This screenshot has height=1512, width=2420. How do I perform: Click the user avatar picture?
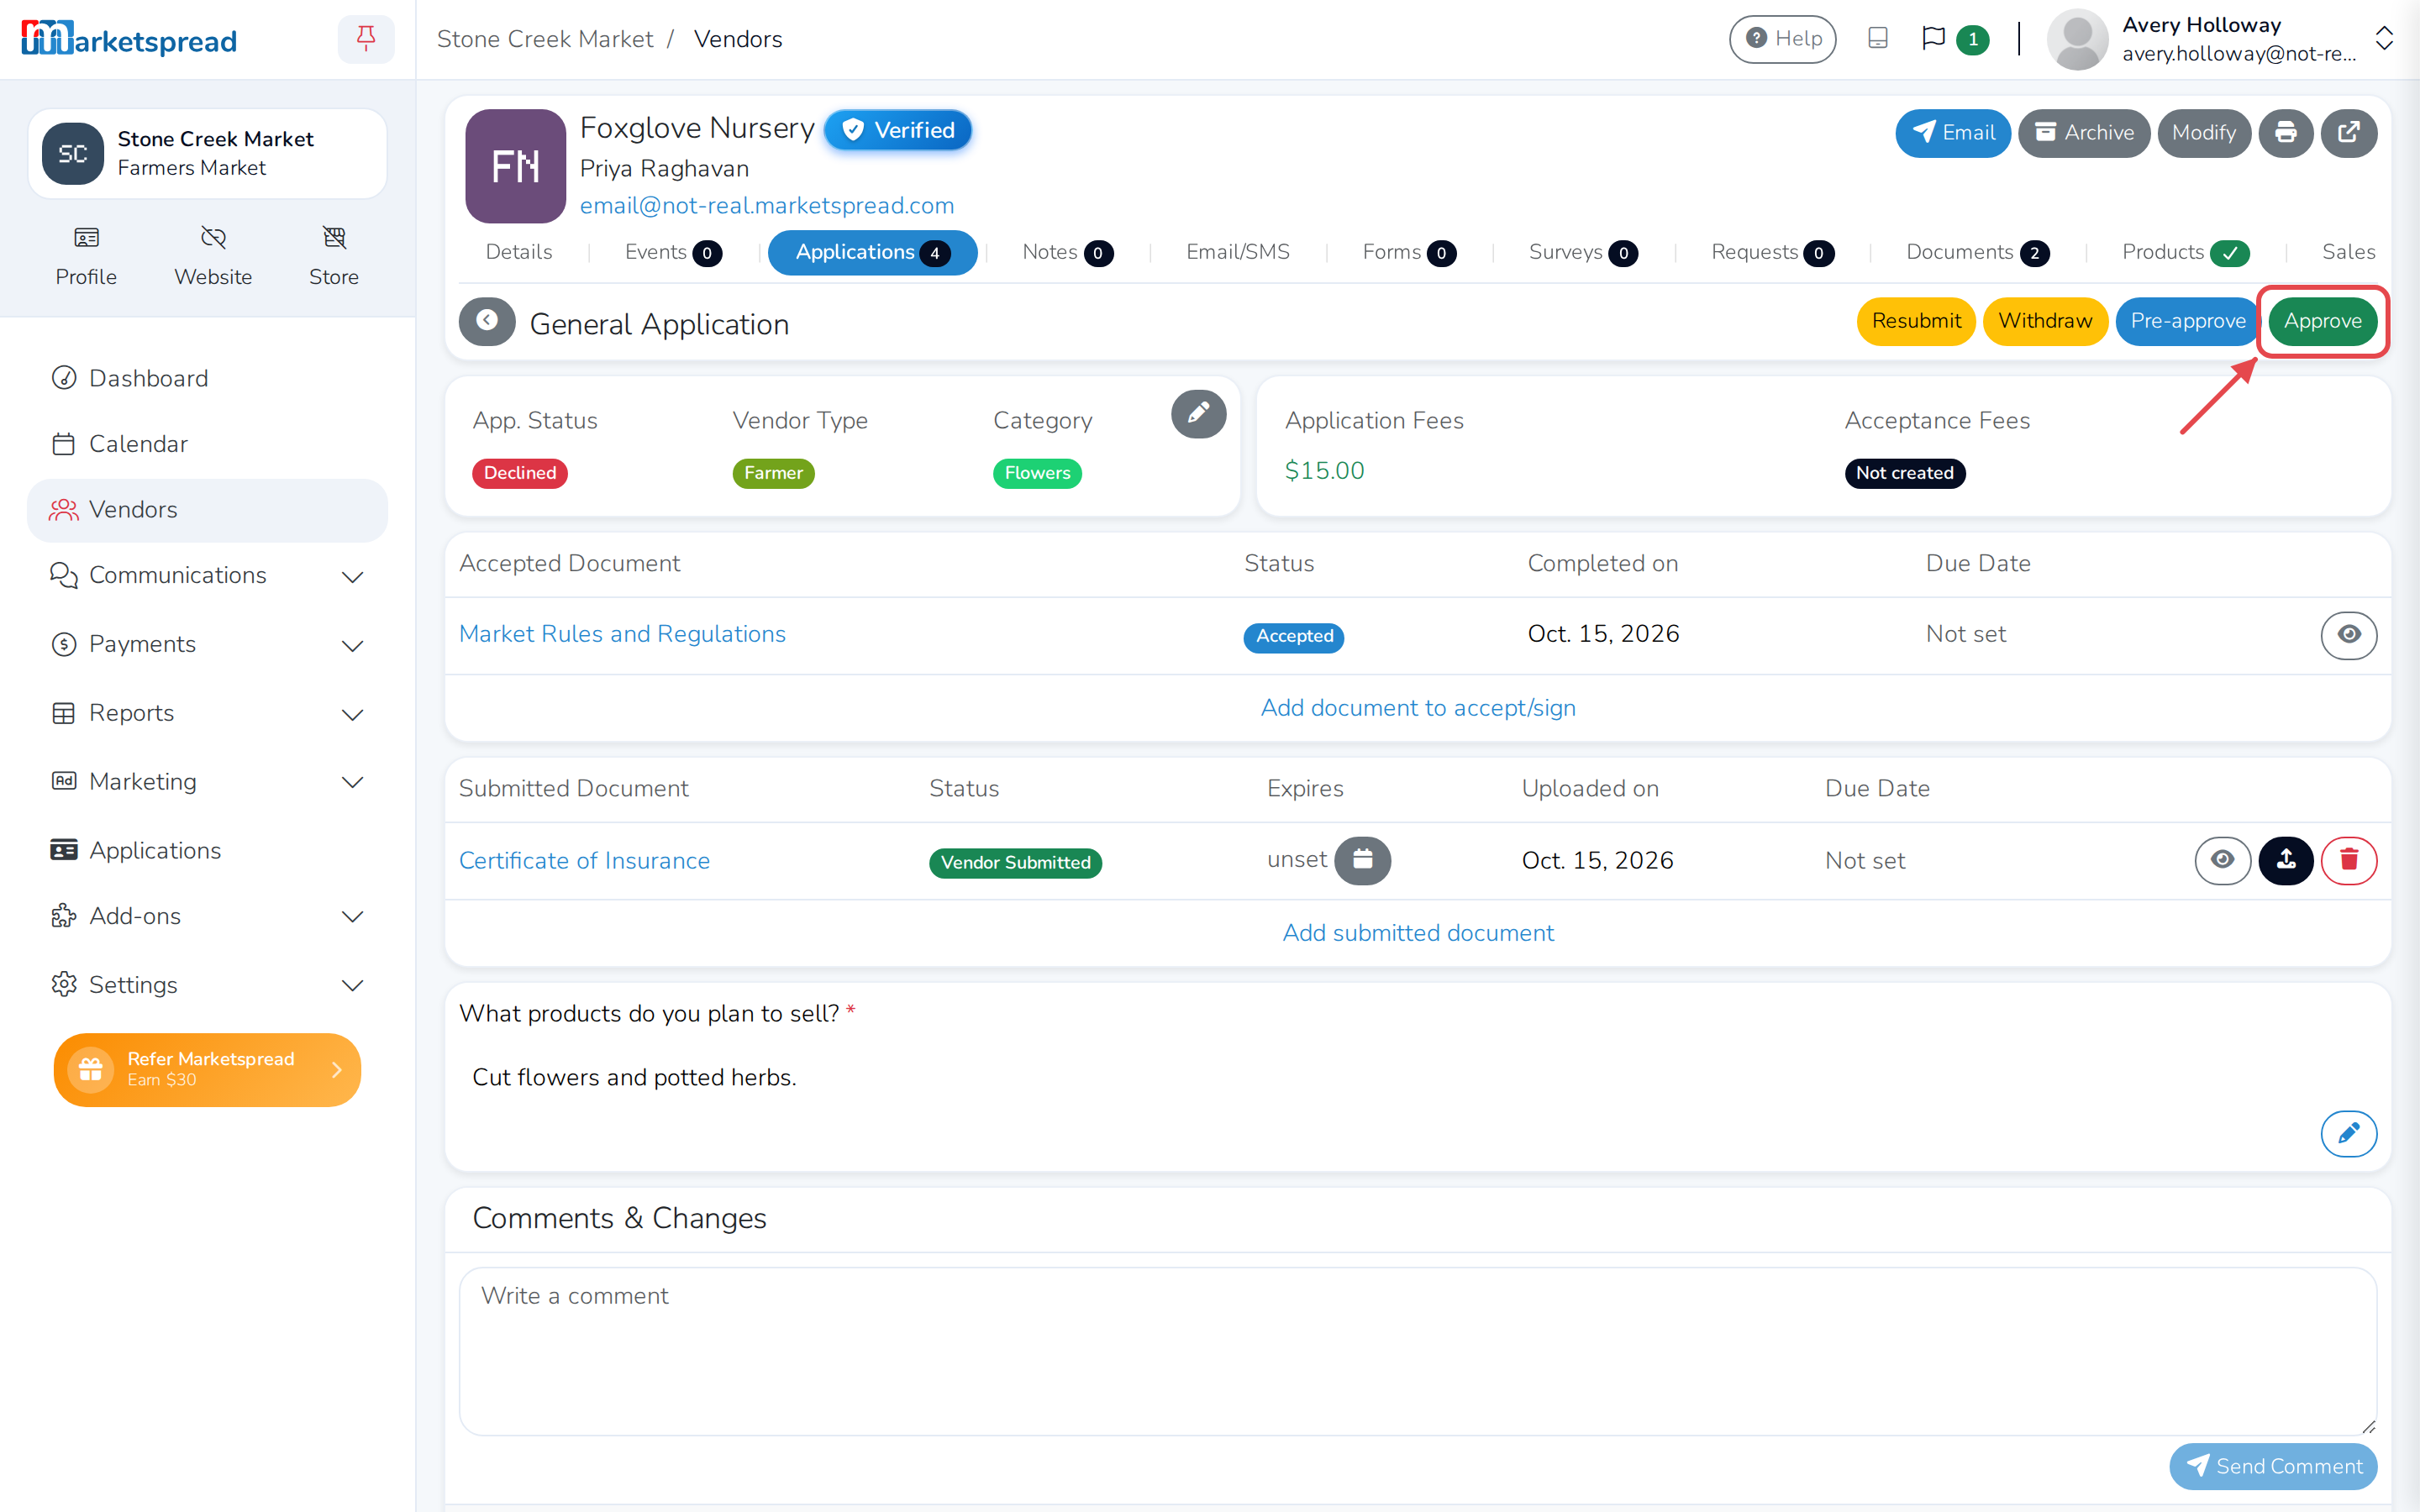click(x=2078, y=39)
